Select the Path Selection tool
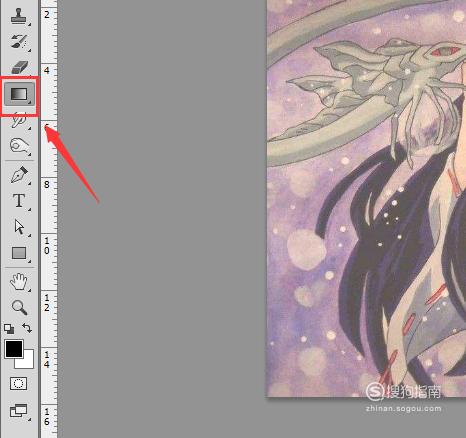466x438 pixels. (19, 227)
